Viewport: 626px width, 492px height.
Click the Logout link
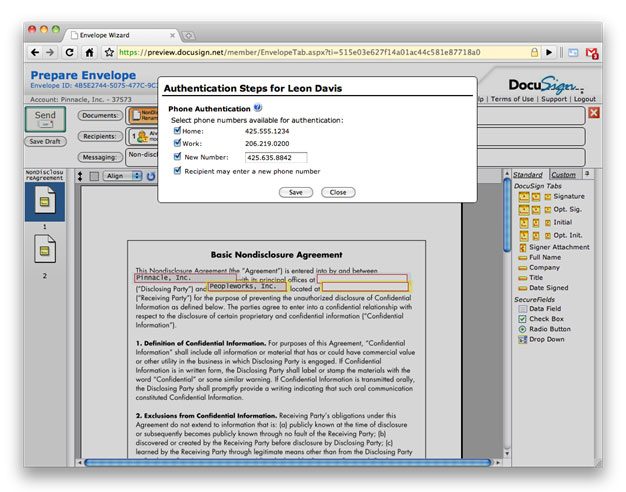(x=584, y=99)
